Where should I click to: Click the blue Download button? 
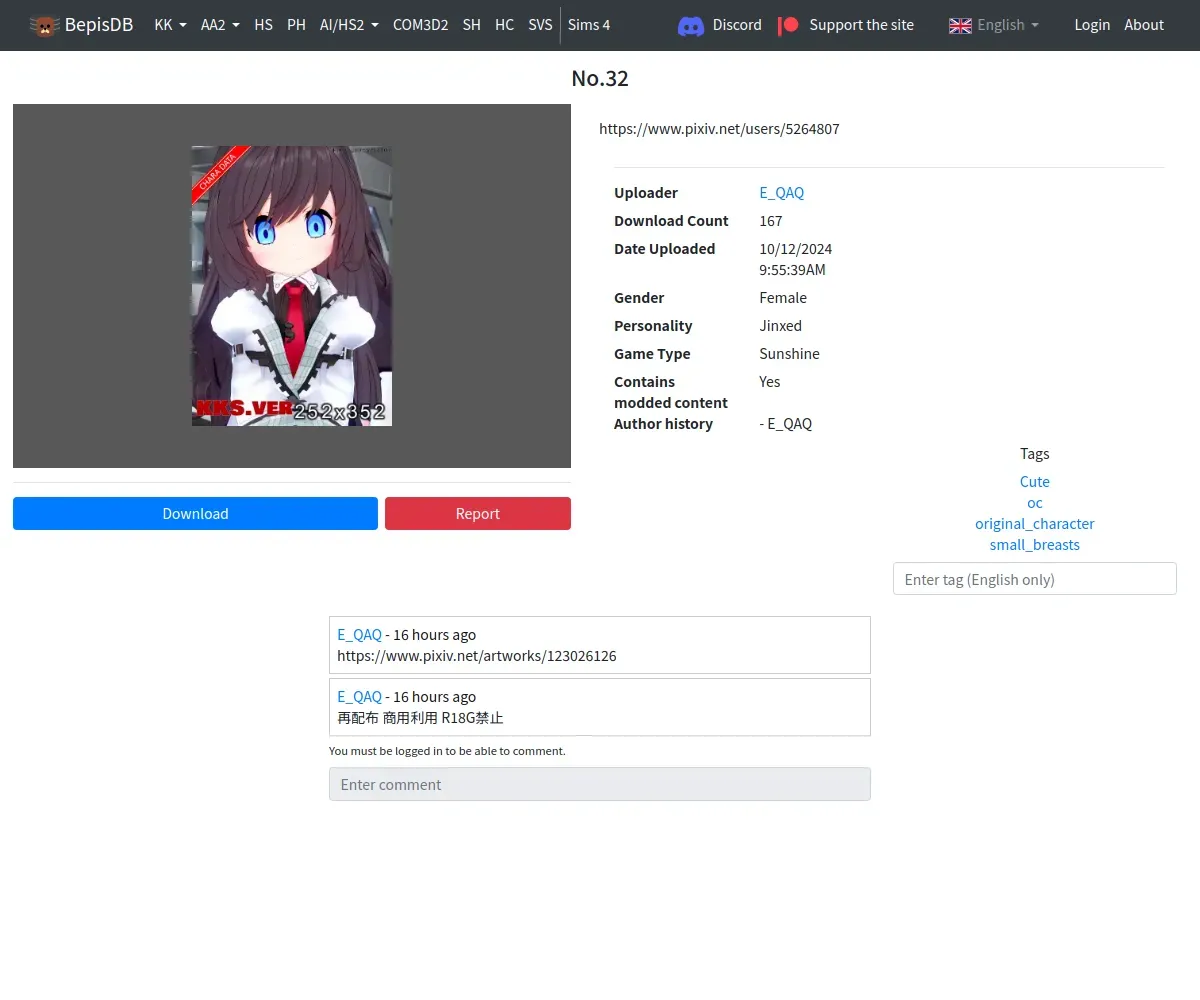point(195,514)
